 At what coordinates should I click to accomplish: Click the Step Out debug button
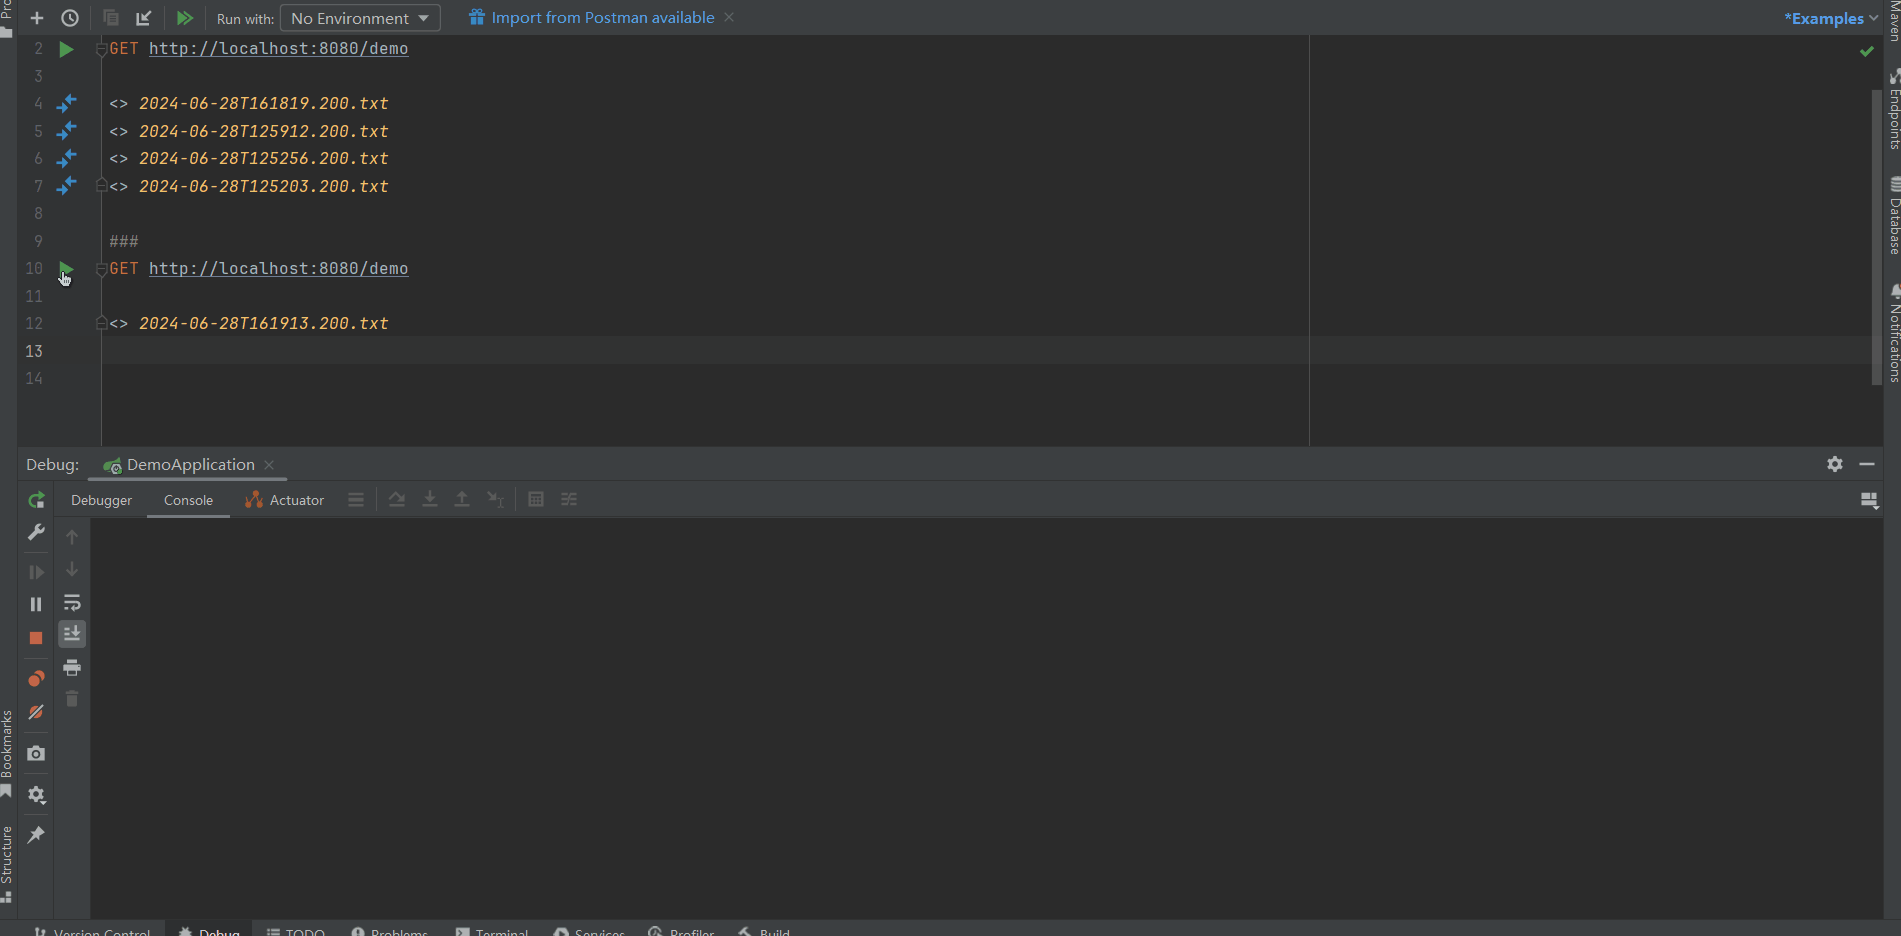[462, 499]
